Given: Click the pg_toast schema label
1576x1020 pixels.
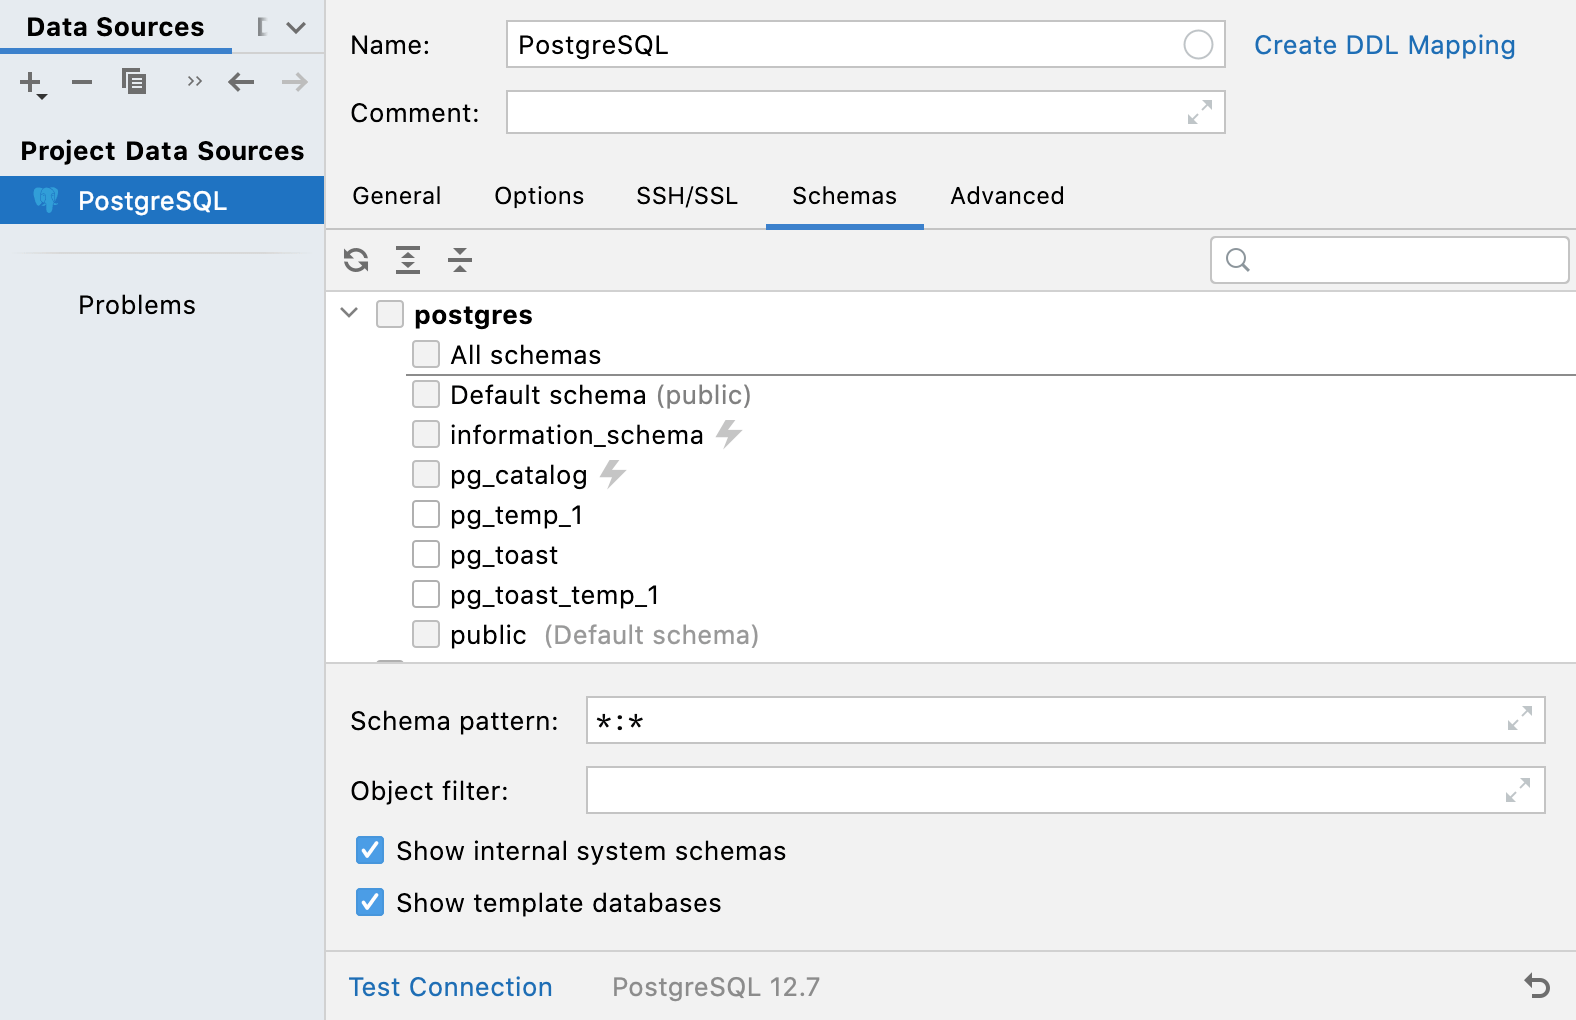Looking at the screenshot, I should [504, 555].
